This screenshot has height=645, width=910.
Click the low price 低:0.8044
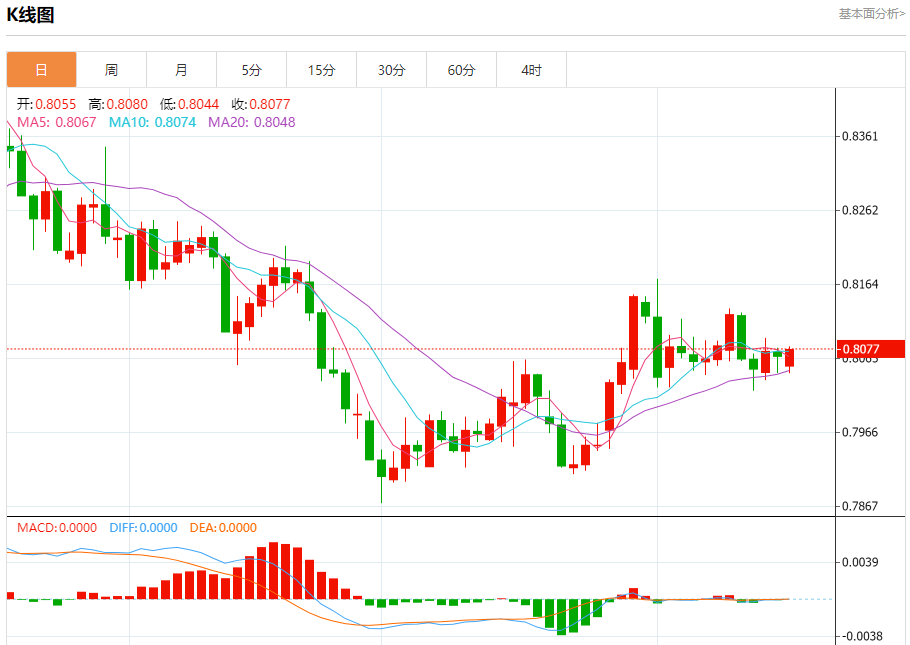coord(189,104)
